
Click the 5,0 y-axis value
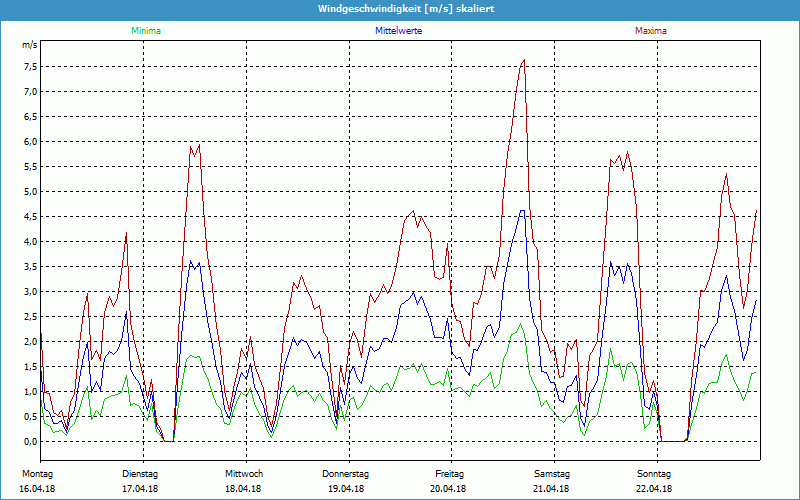[x=30, y=192]
